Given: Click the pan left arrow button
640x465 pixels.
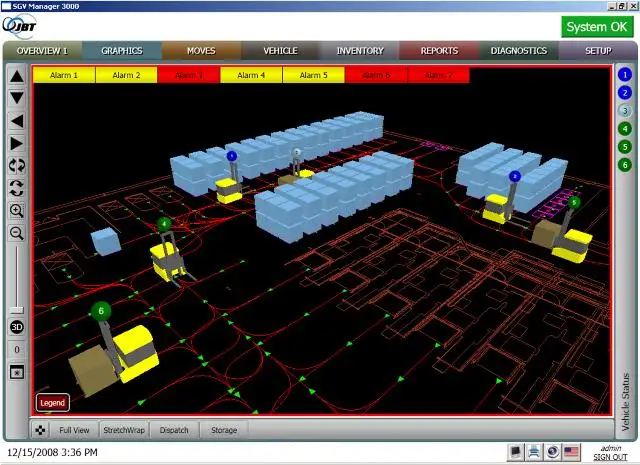Looking at the screenshot, I should click(x=17, y=121).
